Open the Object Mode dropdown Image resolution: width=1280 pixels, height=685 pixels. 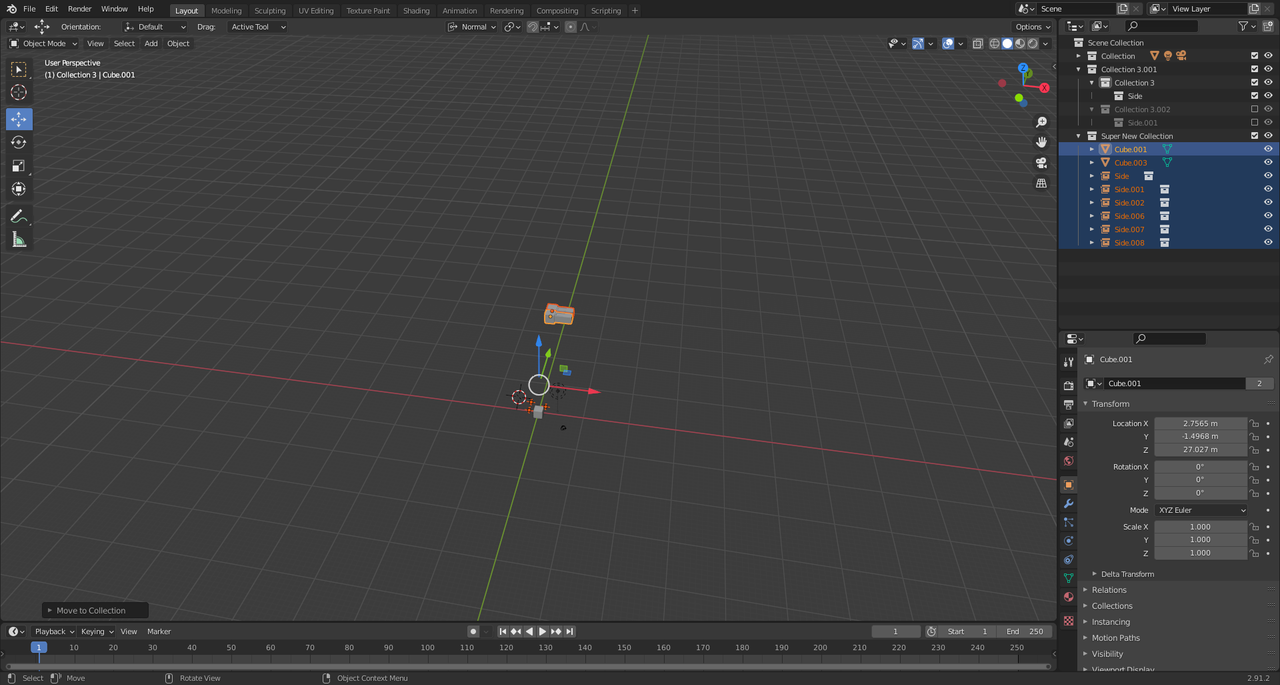click(x=43, y=43)
